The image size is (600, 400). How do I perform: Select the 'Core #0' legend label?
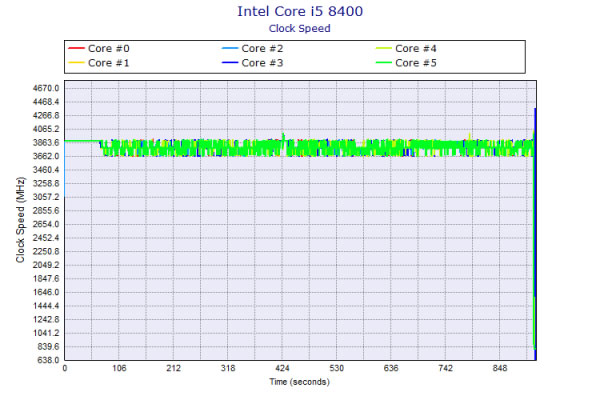point(109,49)
